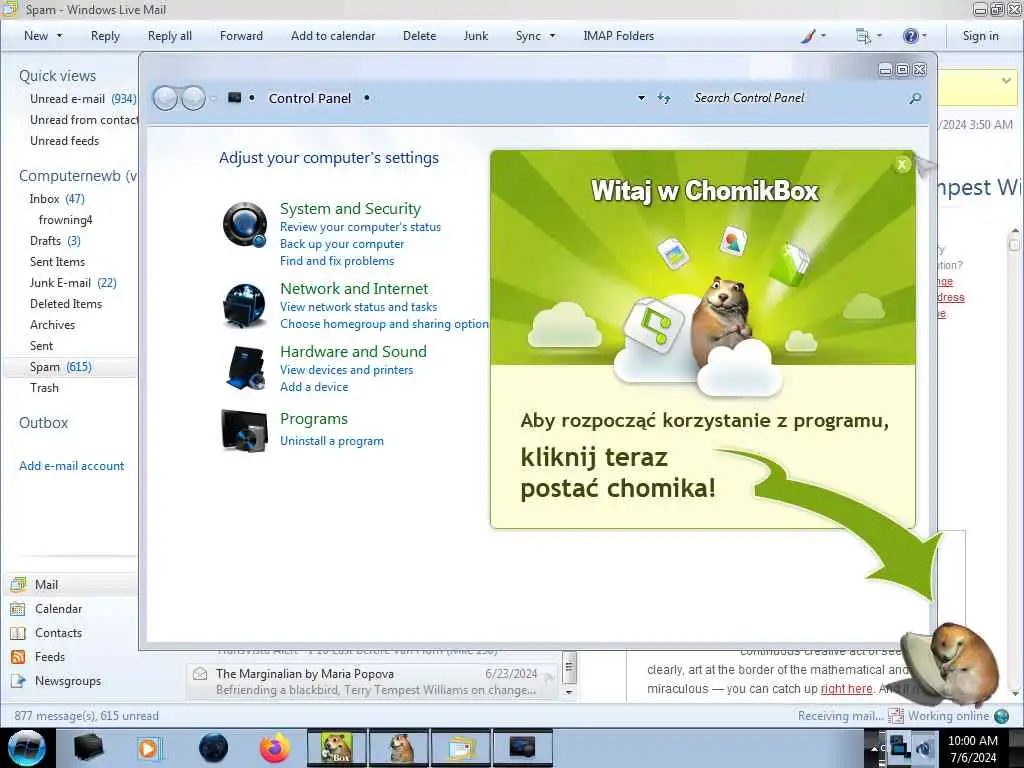1024x768 pixels.
Task: Open System and Security category icon
Action: coord(244,225)
